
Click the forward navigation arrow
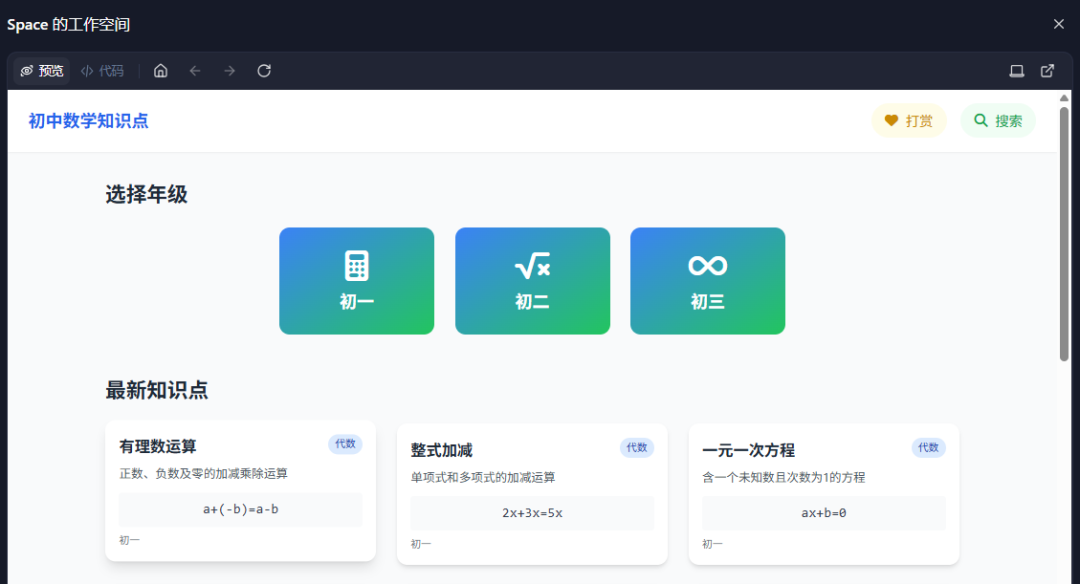(x=228, y=70)
